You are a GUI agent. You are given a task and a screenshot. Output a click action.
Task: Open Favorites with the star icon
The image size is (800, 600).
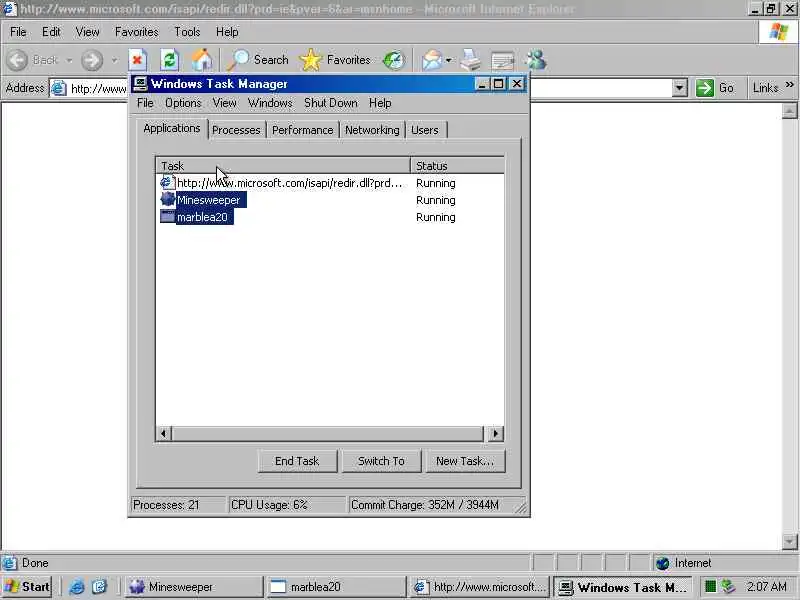coord(310,60)
